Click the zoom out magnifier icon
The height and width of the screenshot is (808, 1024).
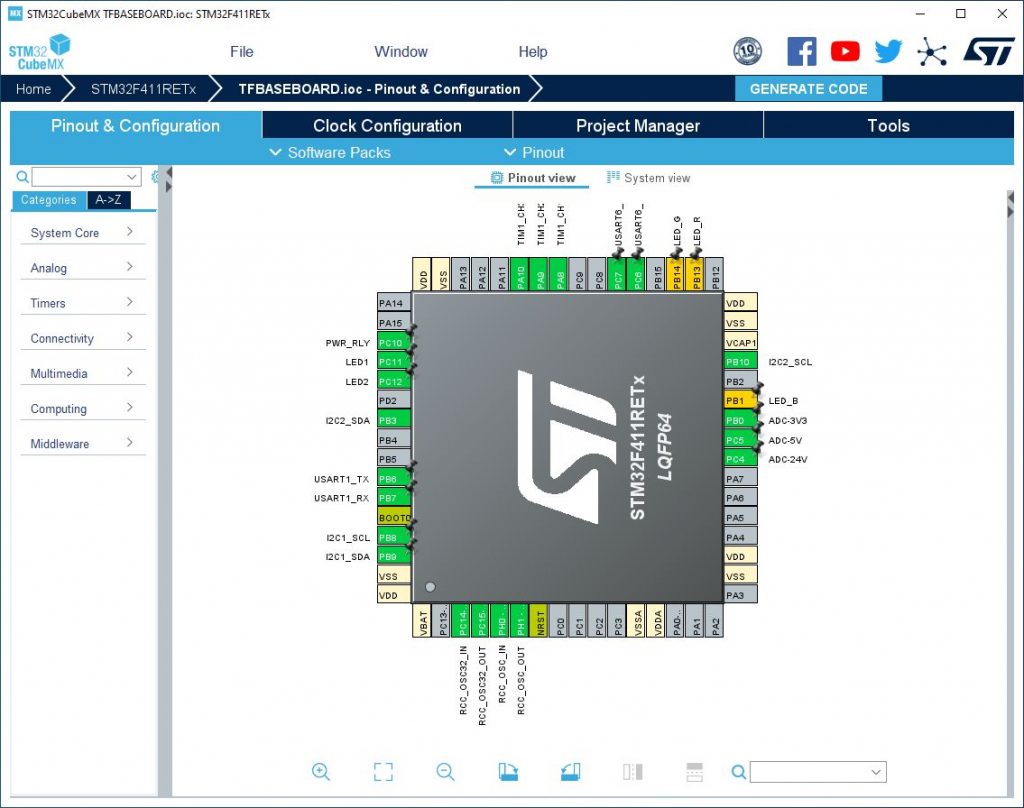click(x=446, y=771)
